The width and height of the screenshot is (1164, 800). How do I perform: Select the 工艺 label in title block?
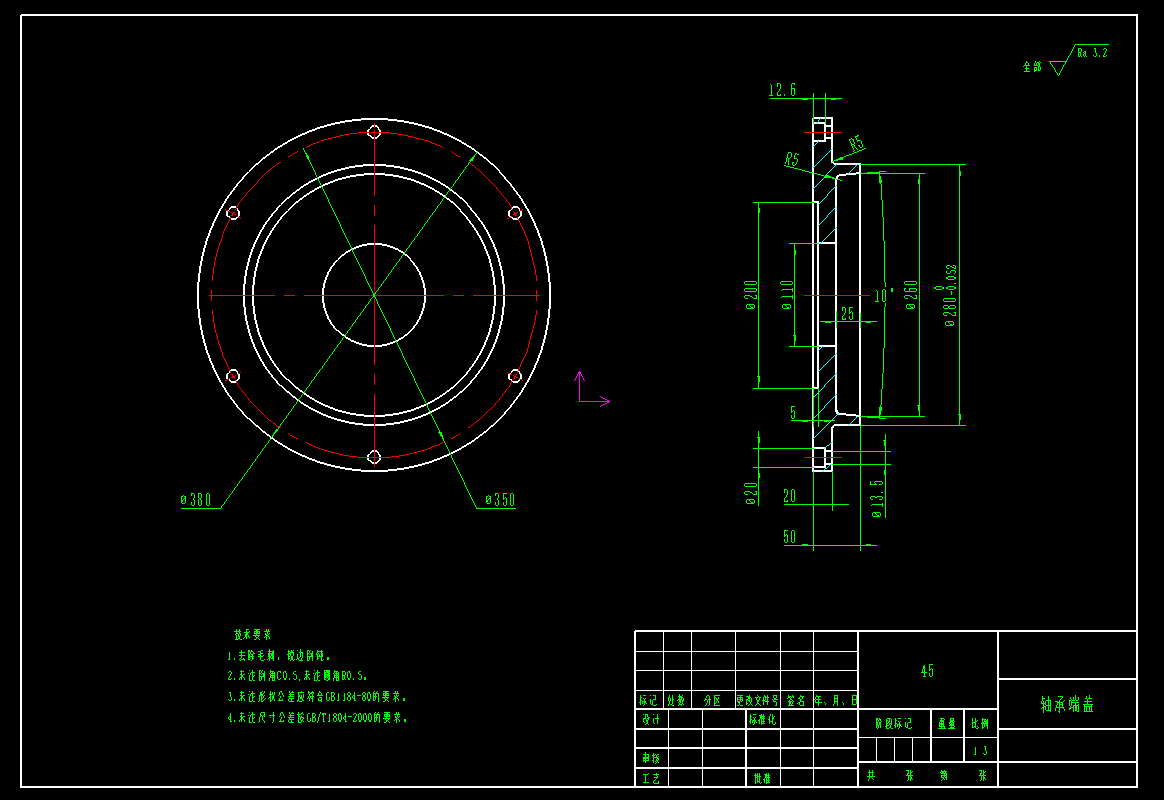tap(651, 778)
